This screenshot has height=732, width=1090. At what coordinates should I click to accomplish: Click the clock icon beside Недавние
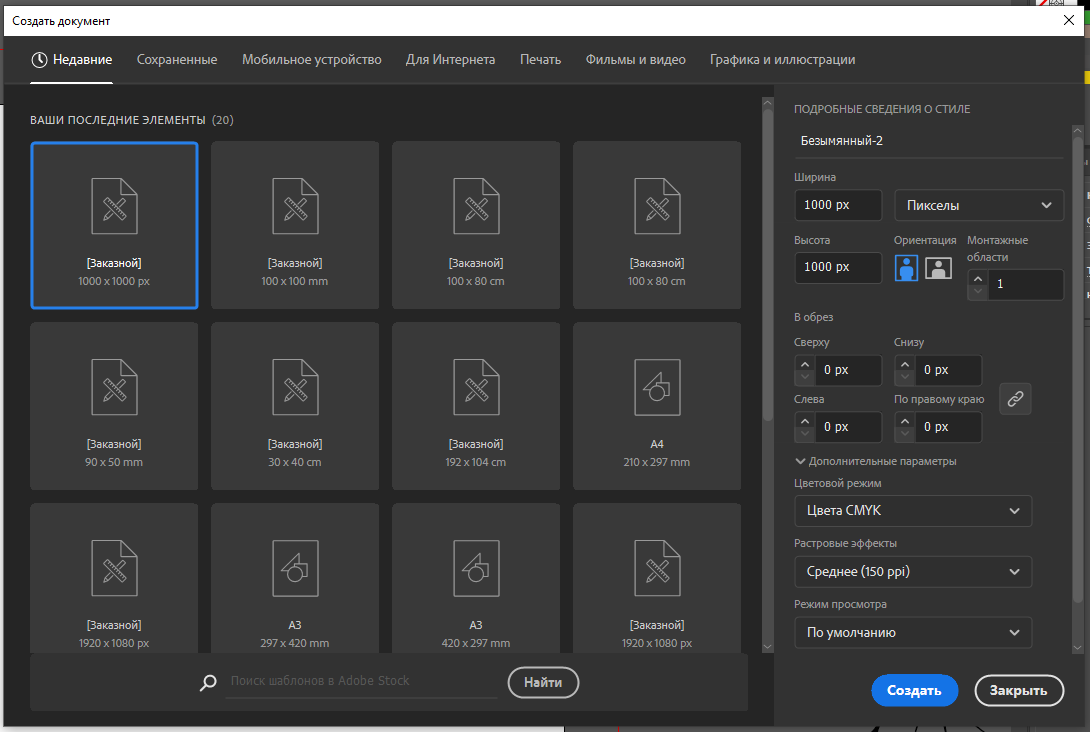[x=40, y=60]
